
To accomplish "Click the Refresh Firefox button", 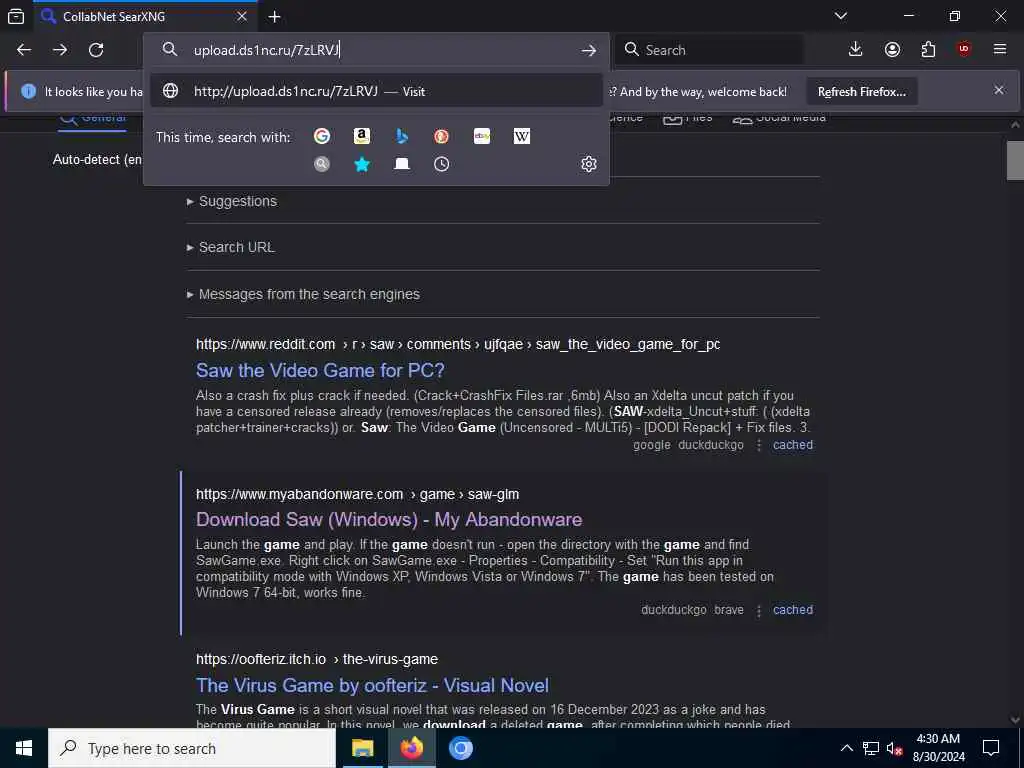I will pyautogui.click(x=862, y=91).
